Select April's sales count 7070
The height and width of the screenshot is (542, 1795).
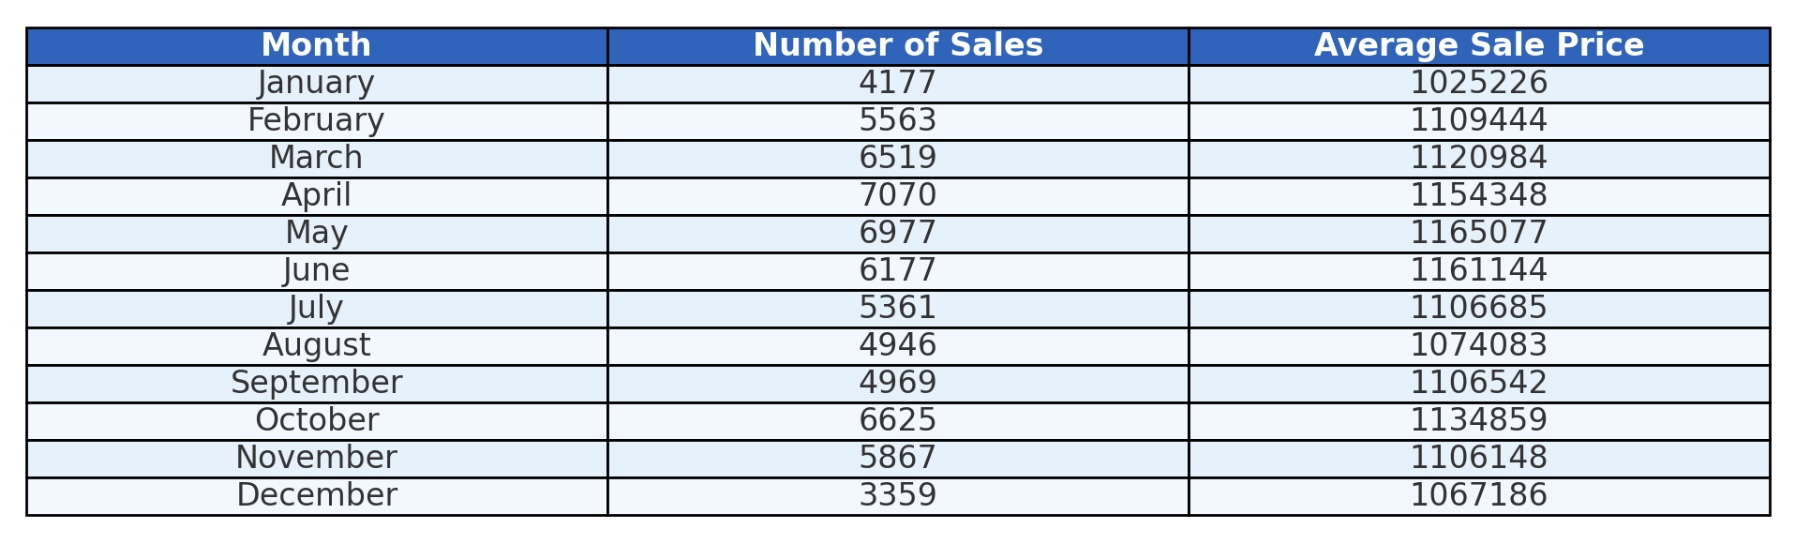click(898, 196)
